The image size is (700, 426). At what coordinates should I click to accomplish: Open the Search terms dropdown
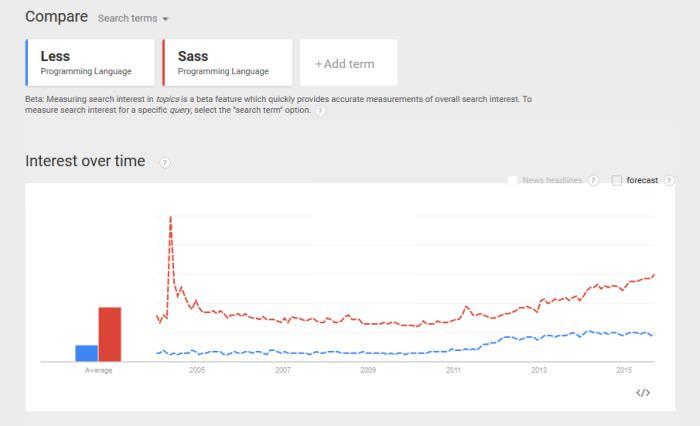tap(133, 18)
